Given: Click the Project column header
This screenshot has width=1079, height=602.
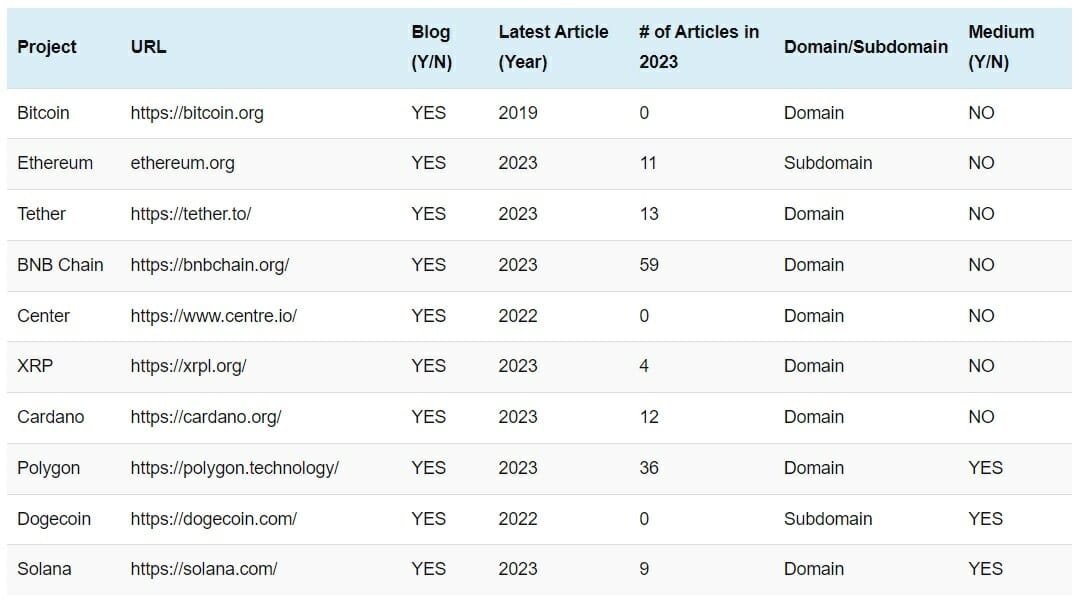Looking at the screenshot, I should click(x=47, y=47).
